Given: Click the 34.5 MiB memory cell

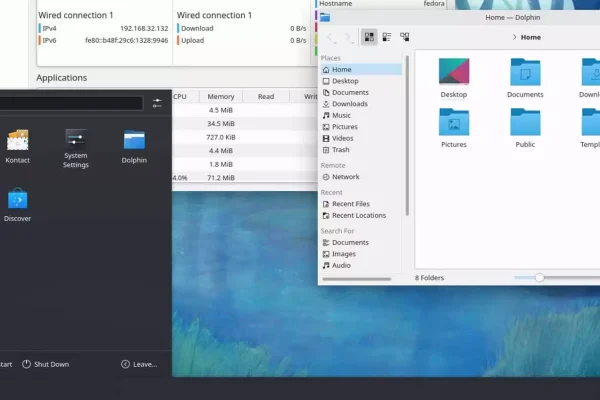Looking at the screenshot, I should tap(221, 124).
